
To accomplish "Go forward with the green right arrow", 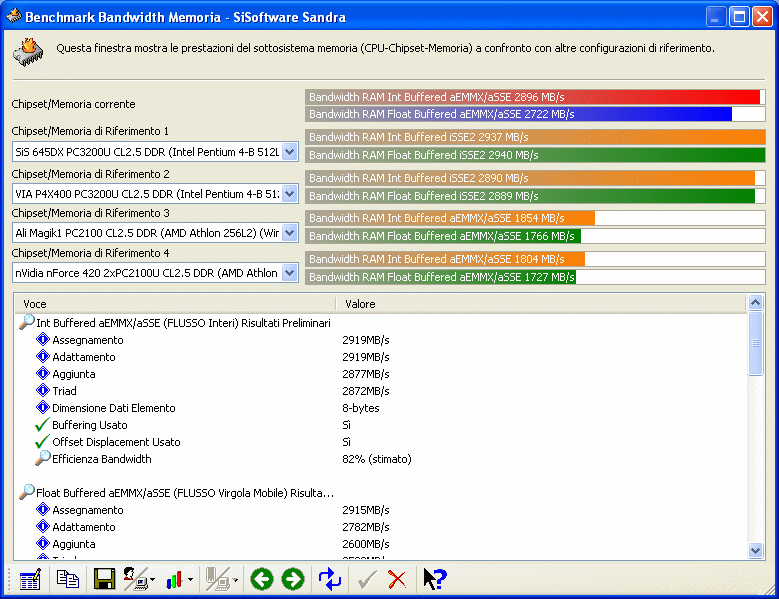I will pyautogui.click(x=293, y=579).
